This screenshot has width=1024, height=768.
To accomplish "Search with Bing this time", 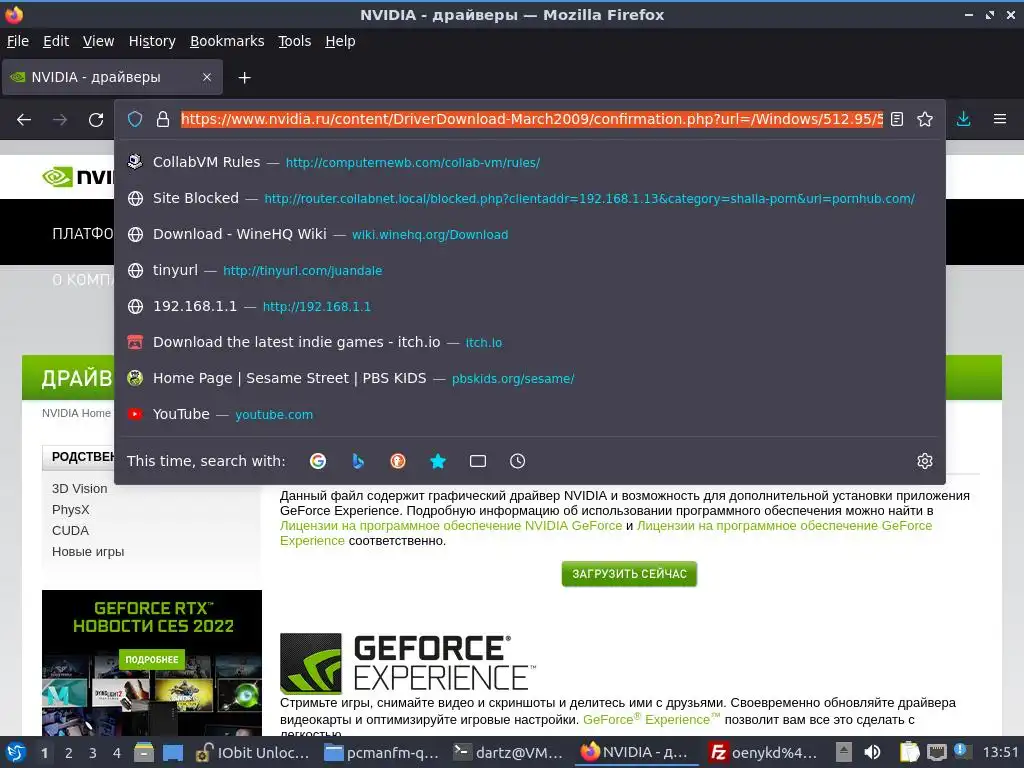I will [x=358, y=461].
